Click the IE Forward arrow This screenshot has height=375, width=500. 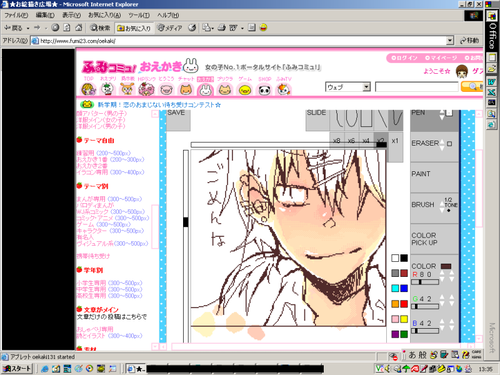(37, 28)
